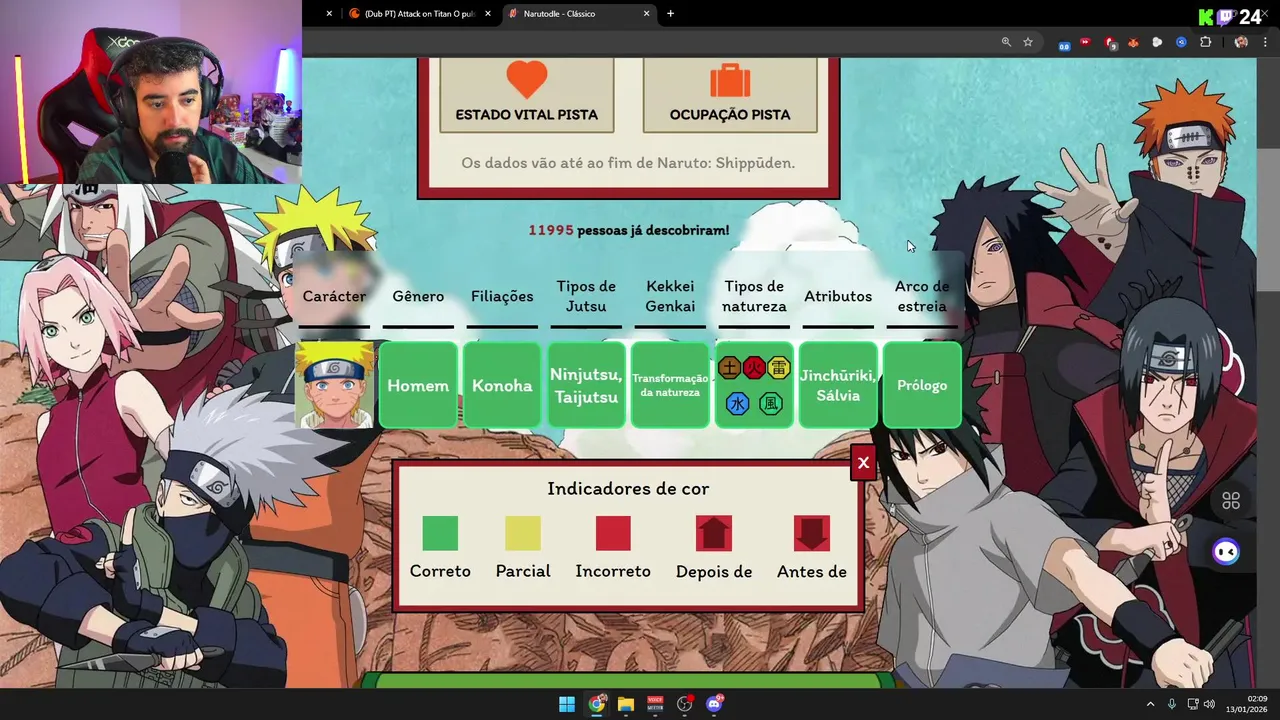Click the microphone tray icon

(x=1172, y=704)
